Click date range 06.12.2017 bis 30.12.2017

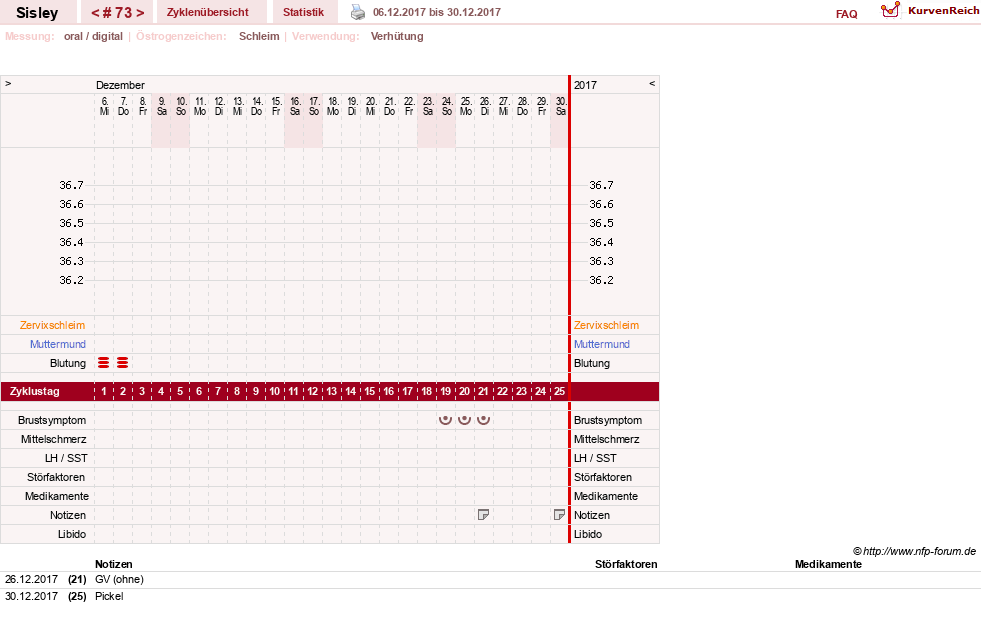[x=437, y=12]
